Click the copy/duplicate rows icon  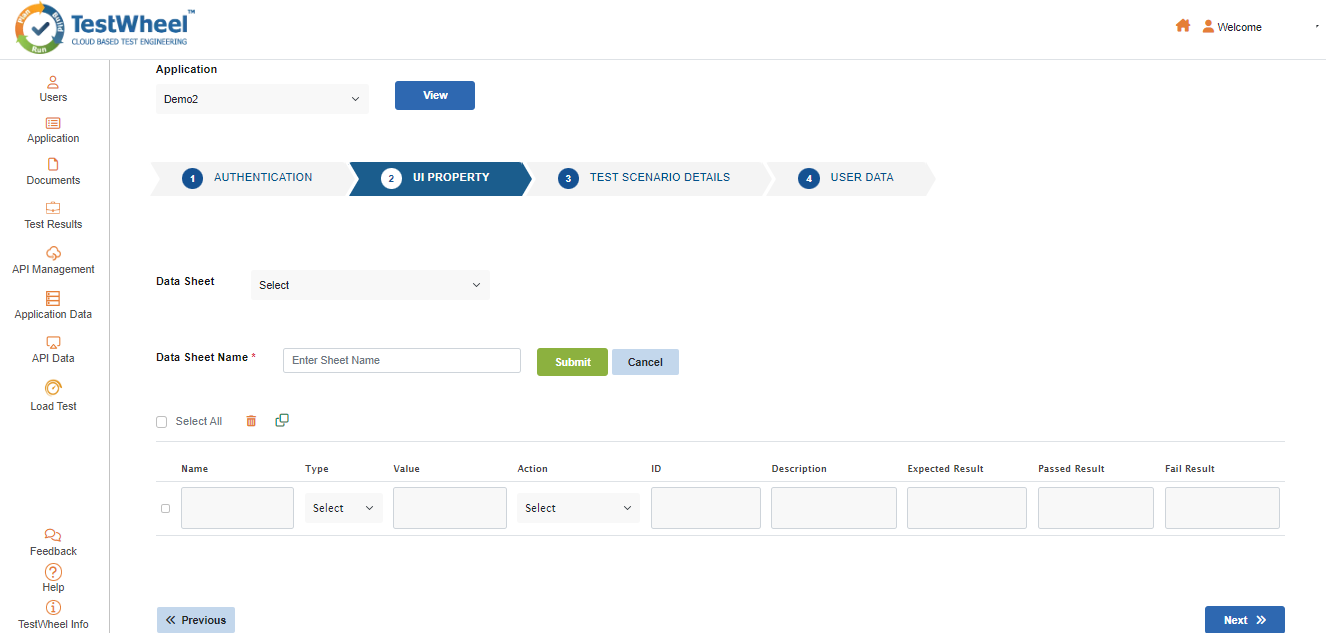pos(282,420)
